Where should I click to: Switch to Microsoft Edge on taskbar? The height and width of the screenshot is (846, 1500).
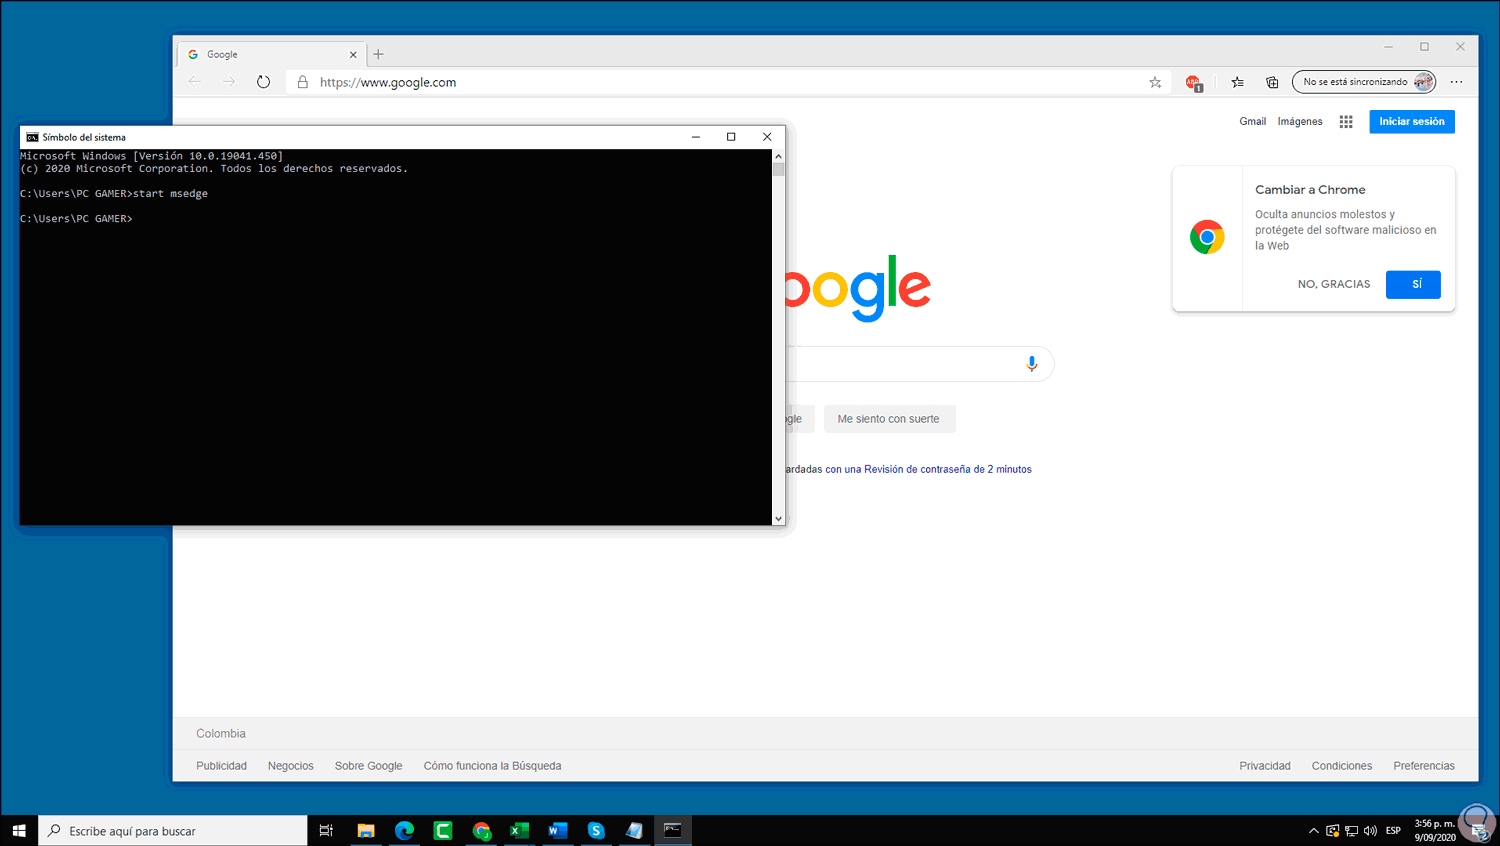click(404, 831)
